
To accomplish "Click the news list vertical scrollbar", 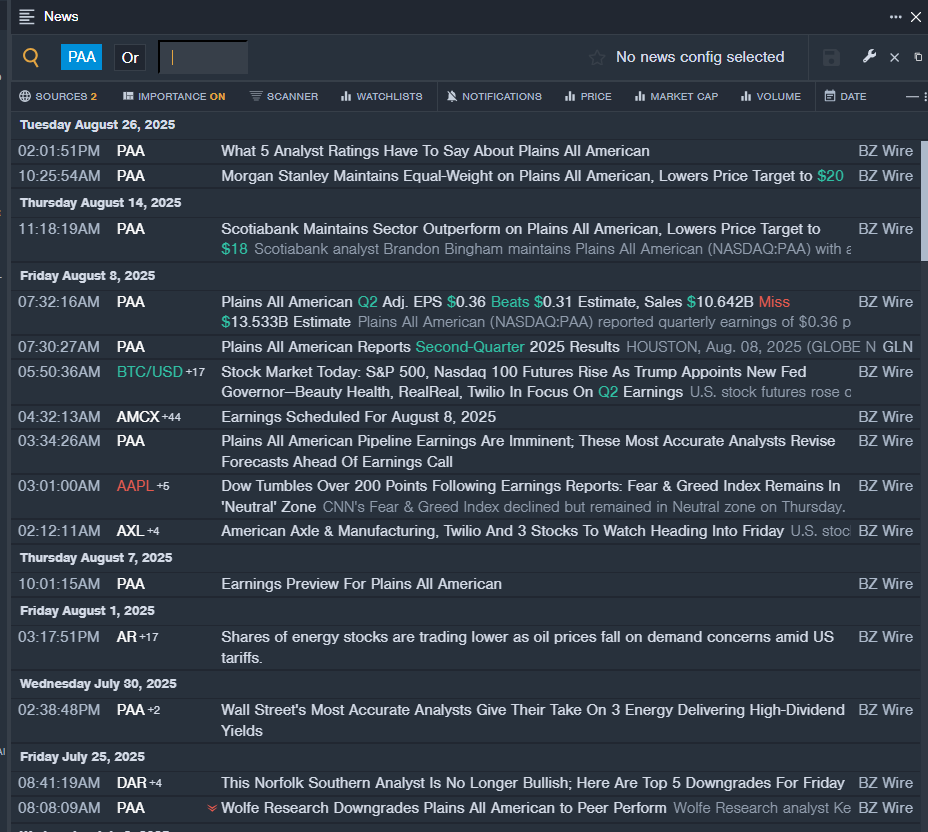I will point(924,200).
